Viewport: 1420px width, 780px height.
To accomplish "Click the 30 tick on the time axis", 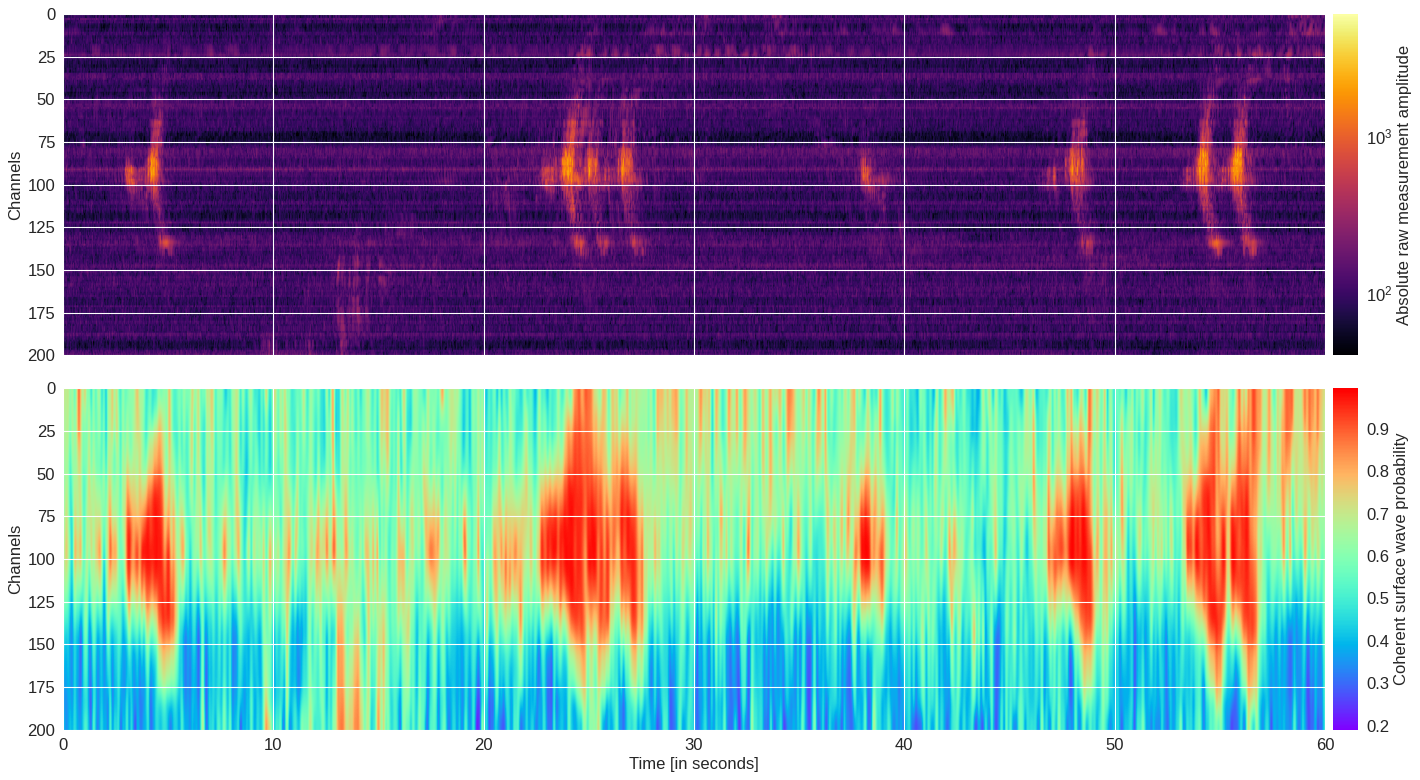I will pos(693,745).
